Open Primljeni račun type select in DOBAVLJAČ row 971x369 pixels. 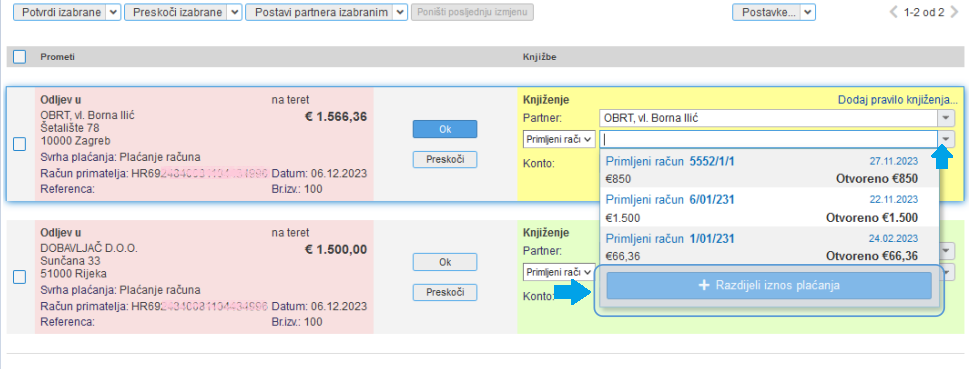(559, 272)
